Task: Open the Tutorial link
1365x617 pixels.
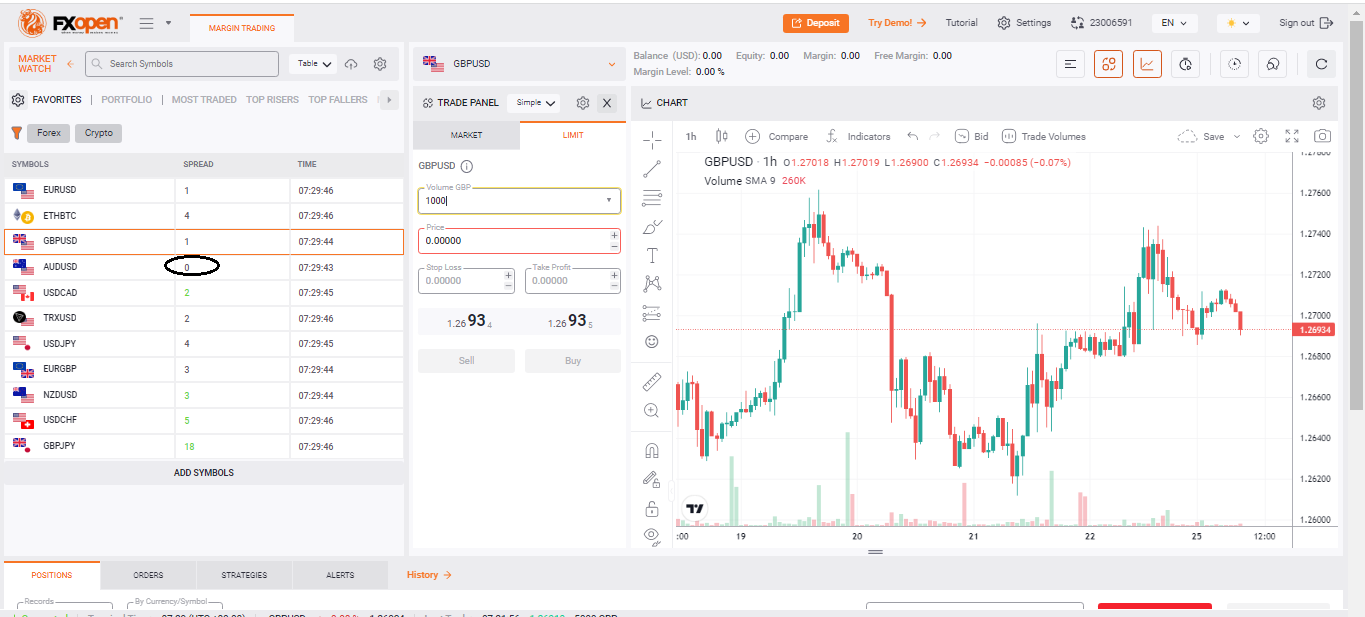Action: tap(962, 23)
